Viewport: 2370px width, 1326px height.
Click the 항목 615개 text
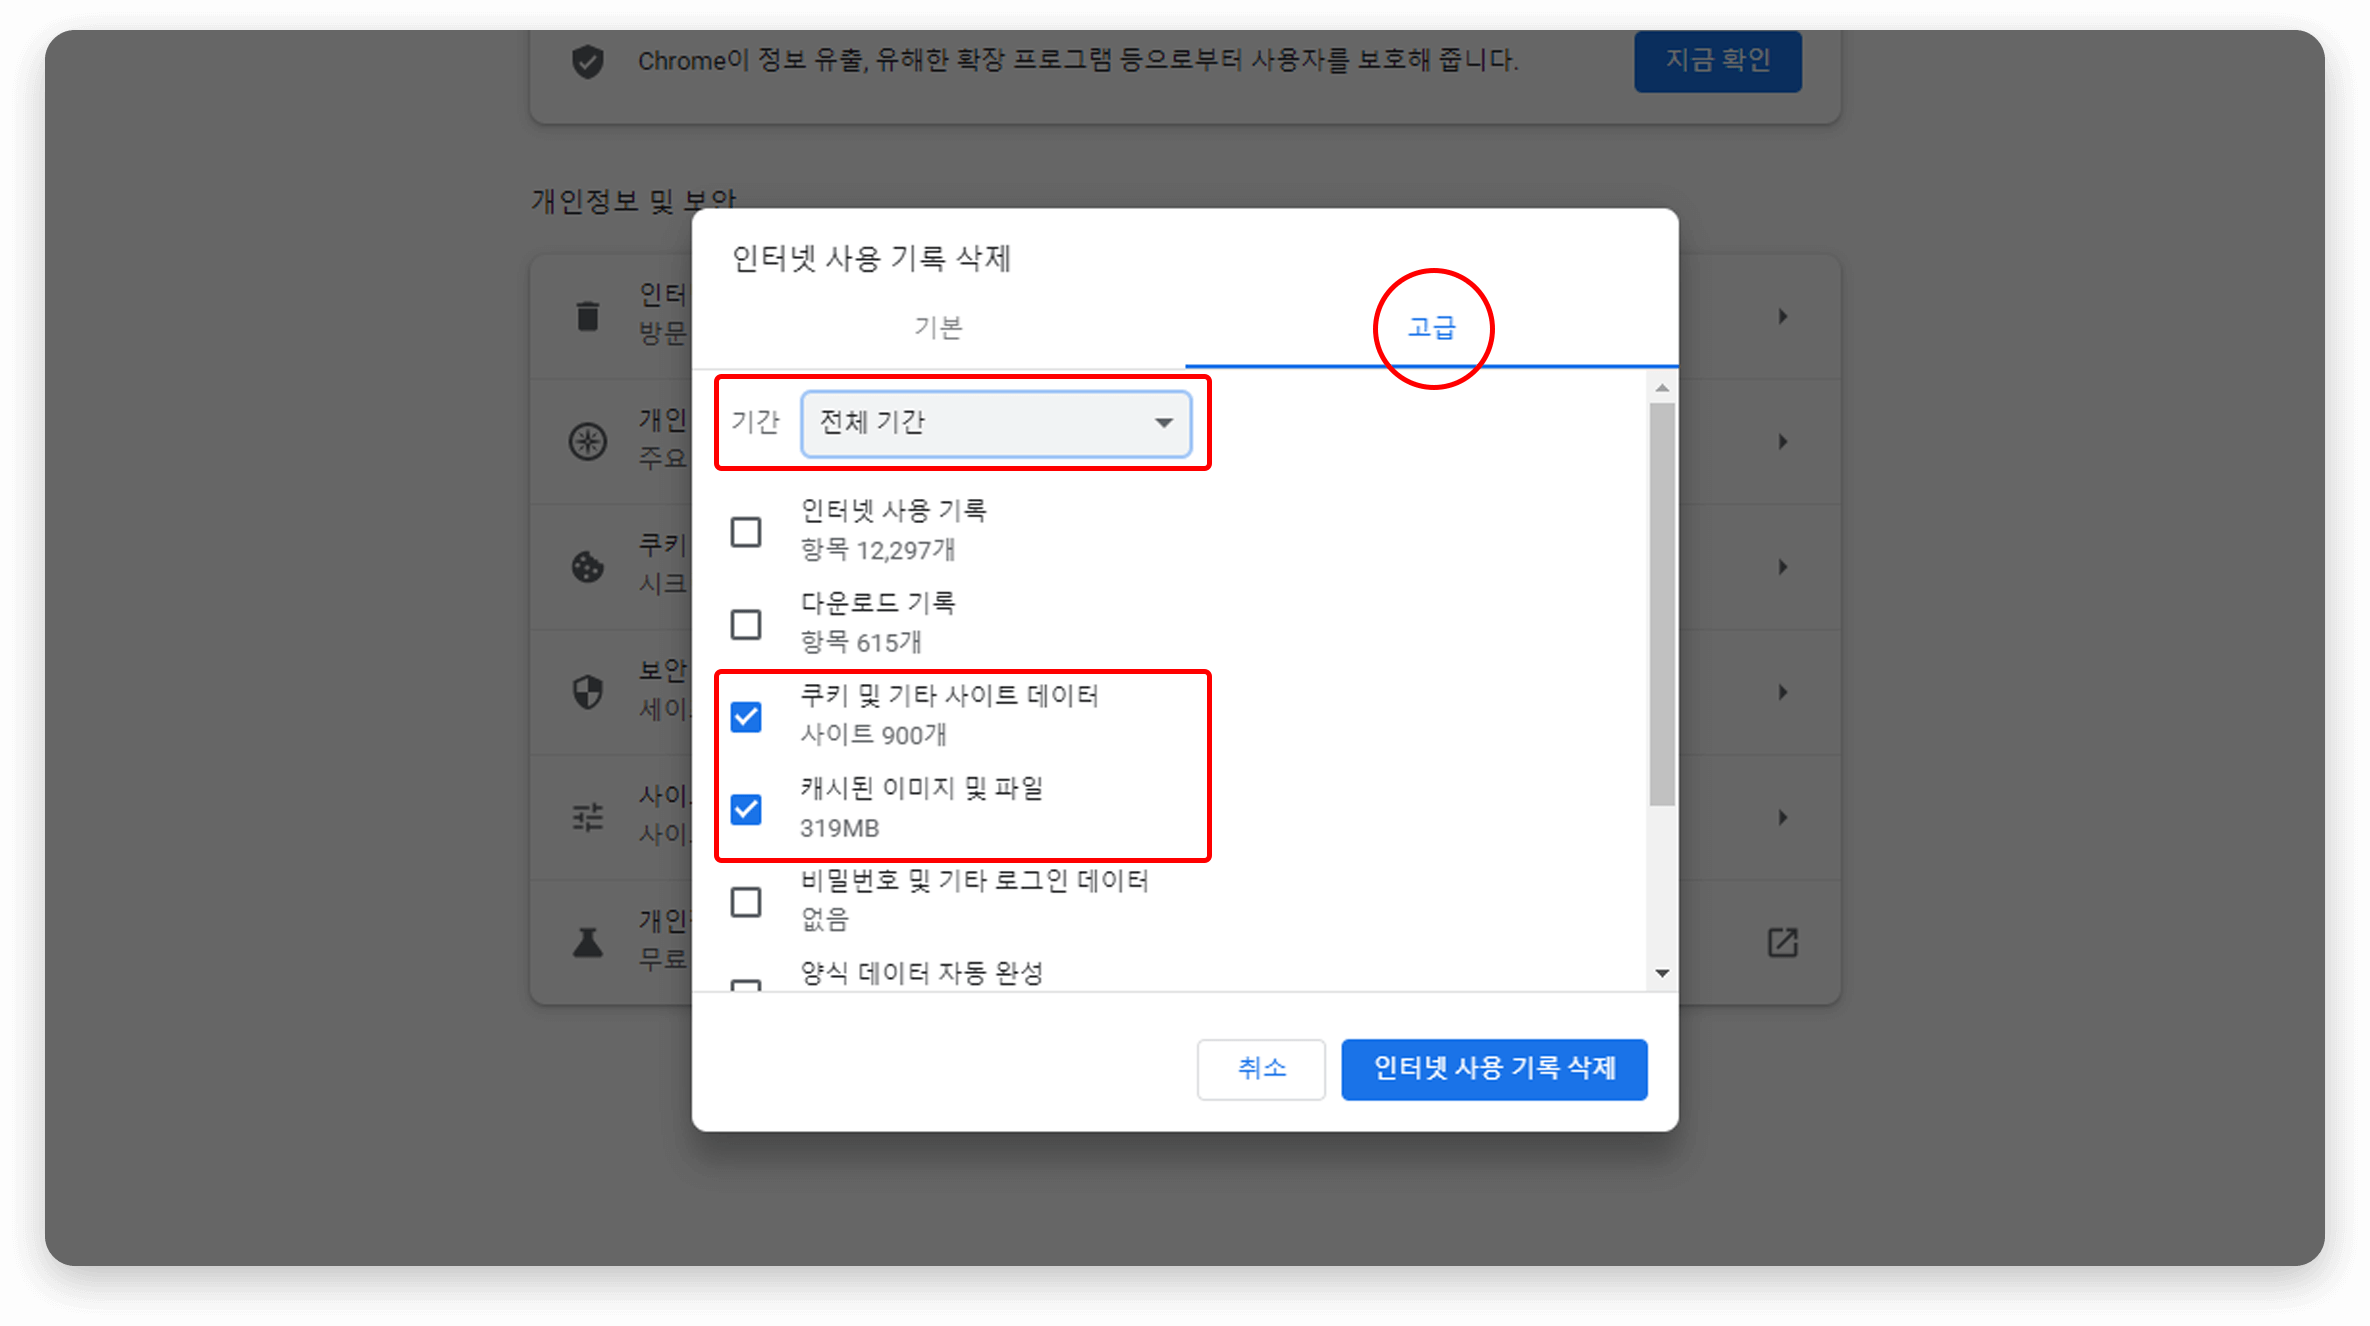pos(861,642)
